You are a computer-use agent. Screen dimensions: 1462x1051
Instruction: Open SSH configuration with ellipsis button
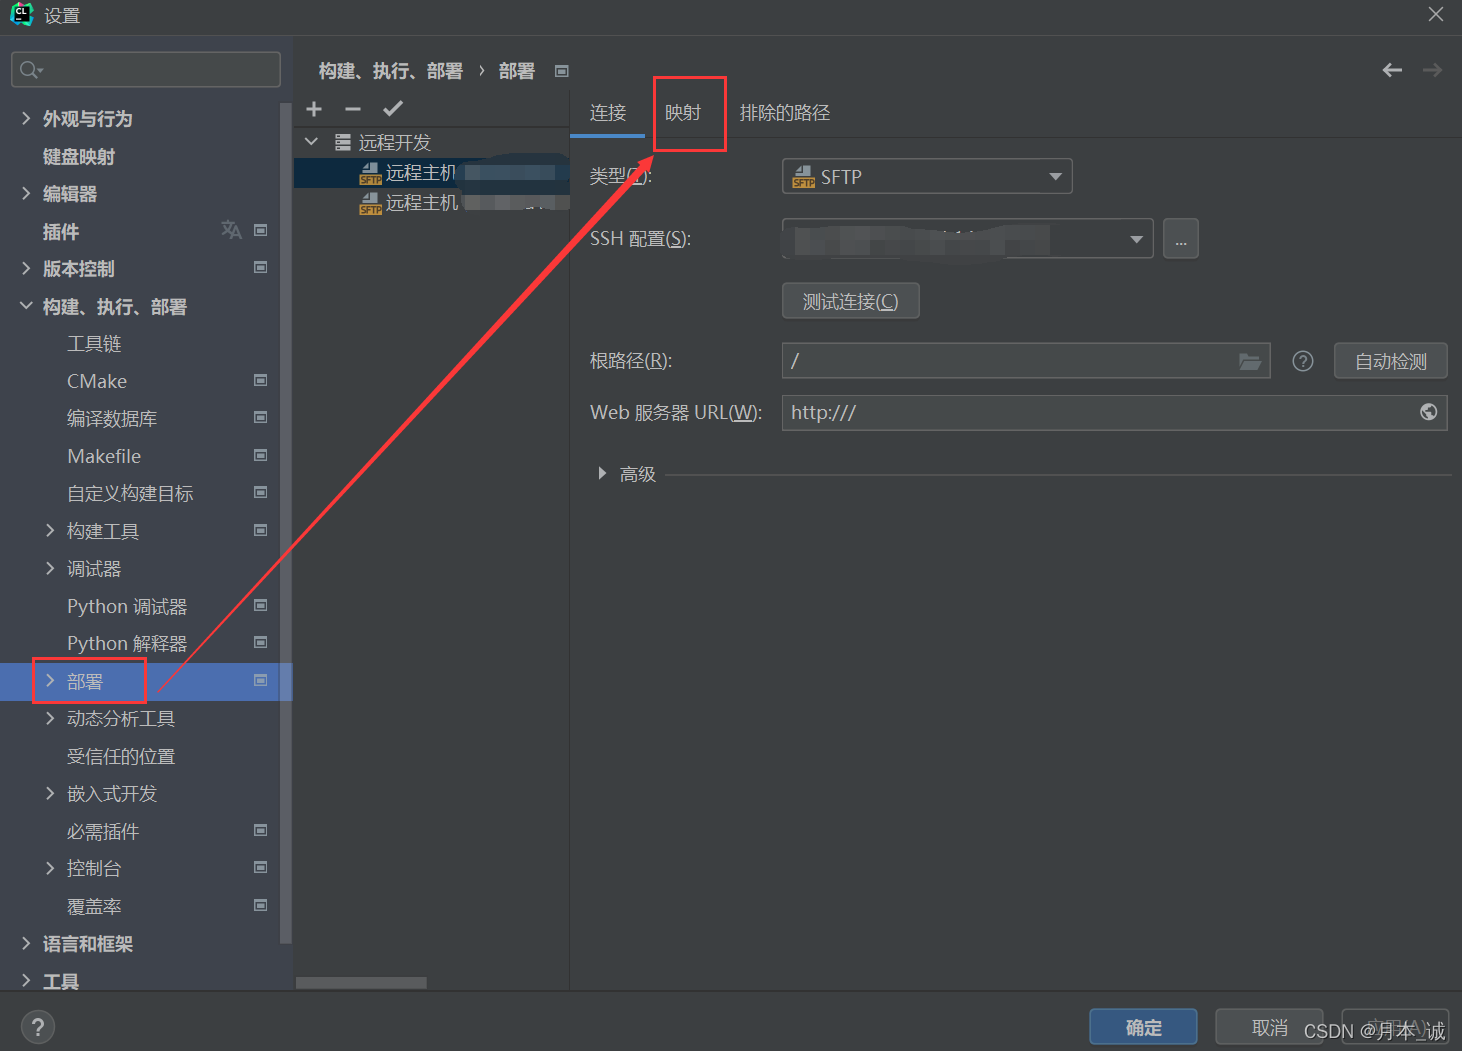tap(1181, 239)
